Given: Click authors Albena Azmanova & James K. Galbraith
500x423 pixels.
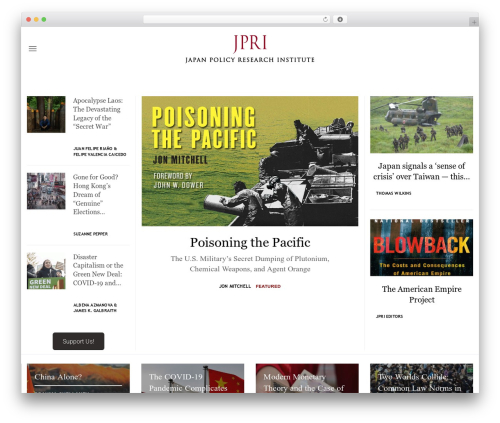Looking at the screenshot, I should pos(95,308).
